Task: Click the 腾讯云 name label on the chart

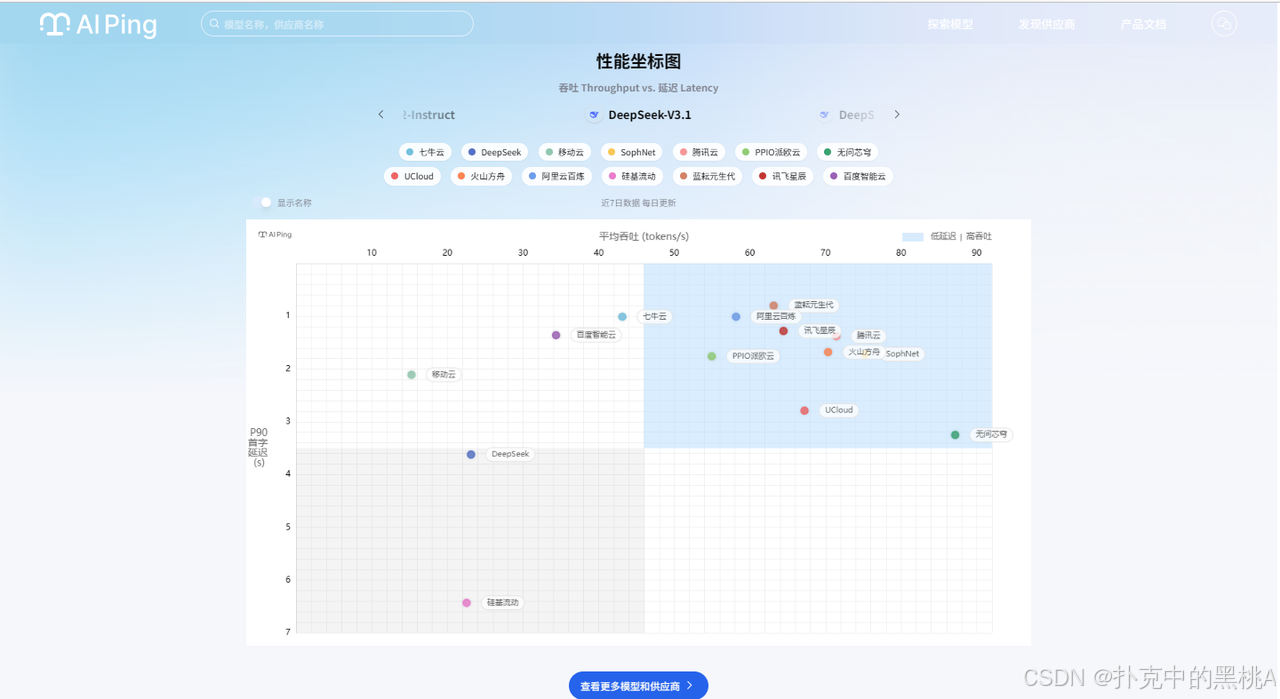Action: [x=869, y=336]
